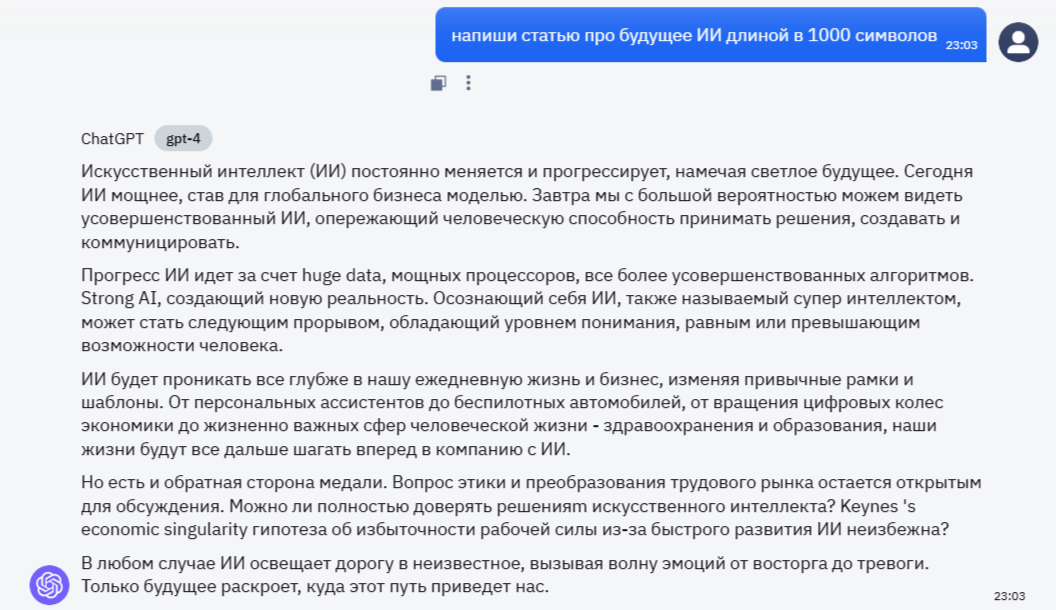Click the 23:03 timestamp in user message
Viewport: 1056px width, 610px height.
tap(961, 45)
